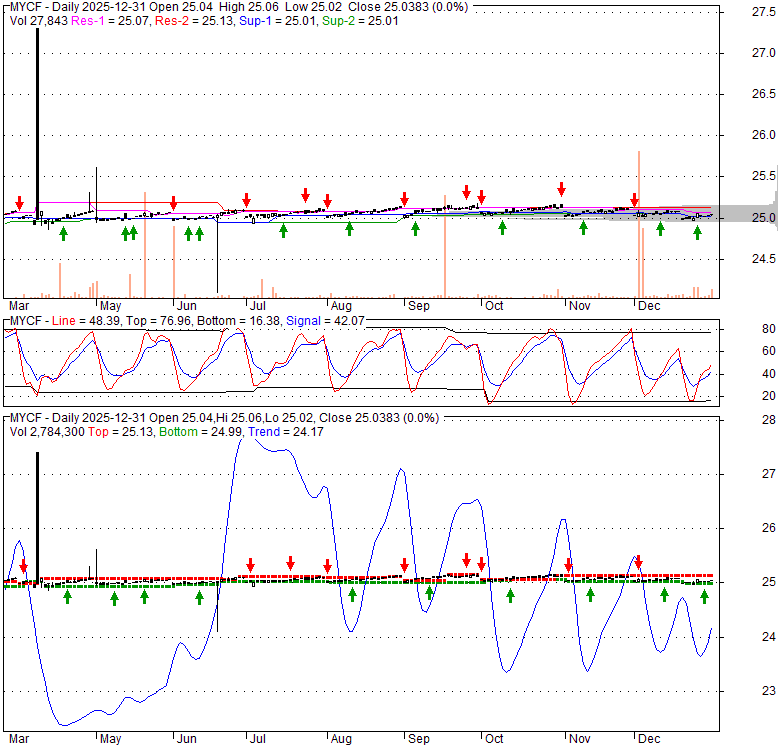
Task: Click the last green arrow in December on bottom chart
Action: point(704,596)
